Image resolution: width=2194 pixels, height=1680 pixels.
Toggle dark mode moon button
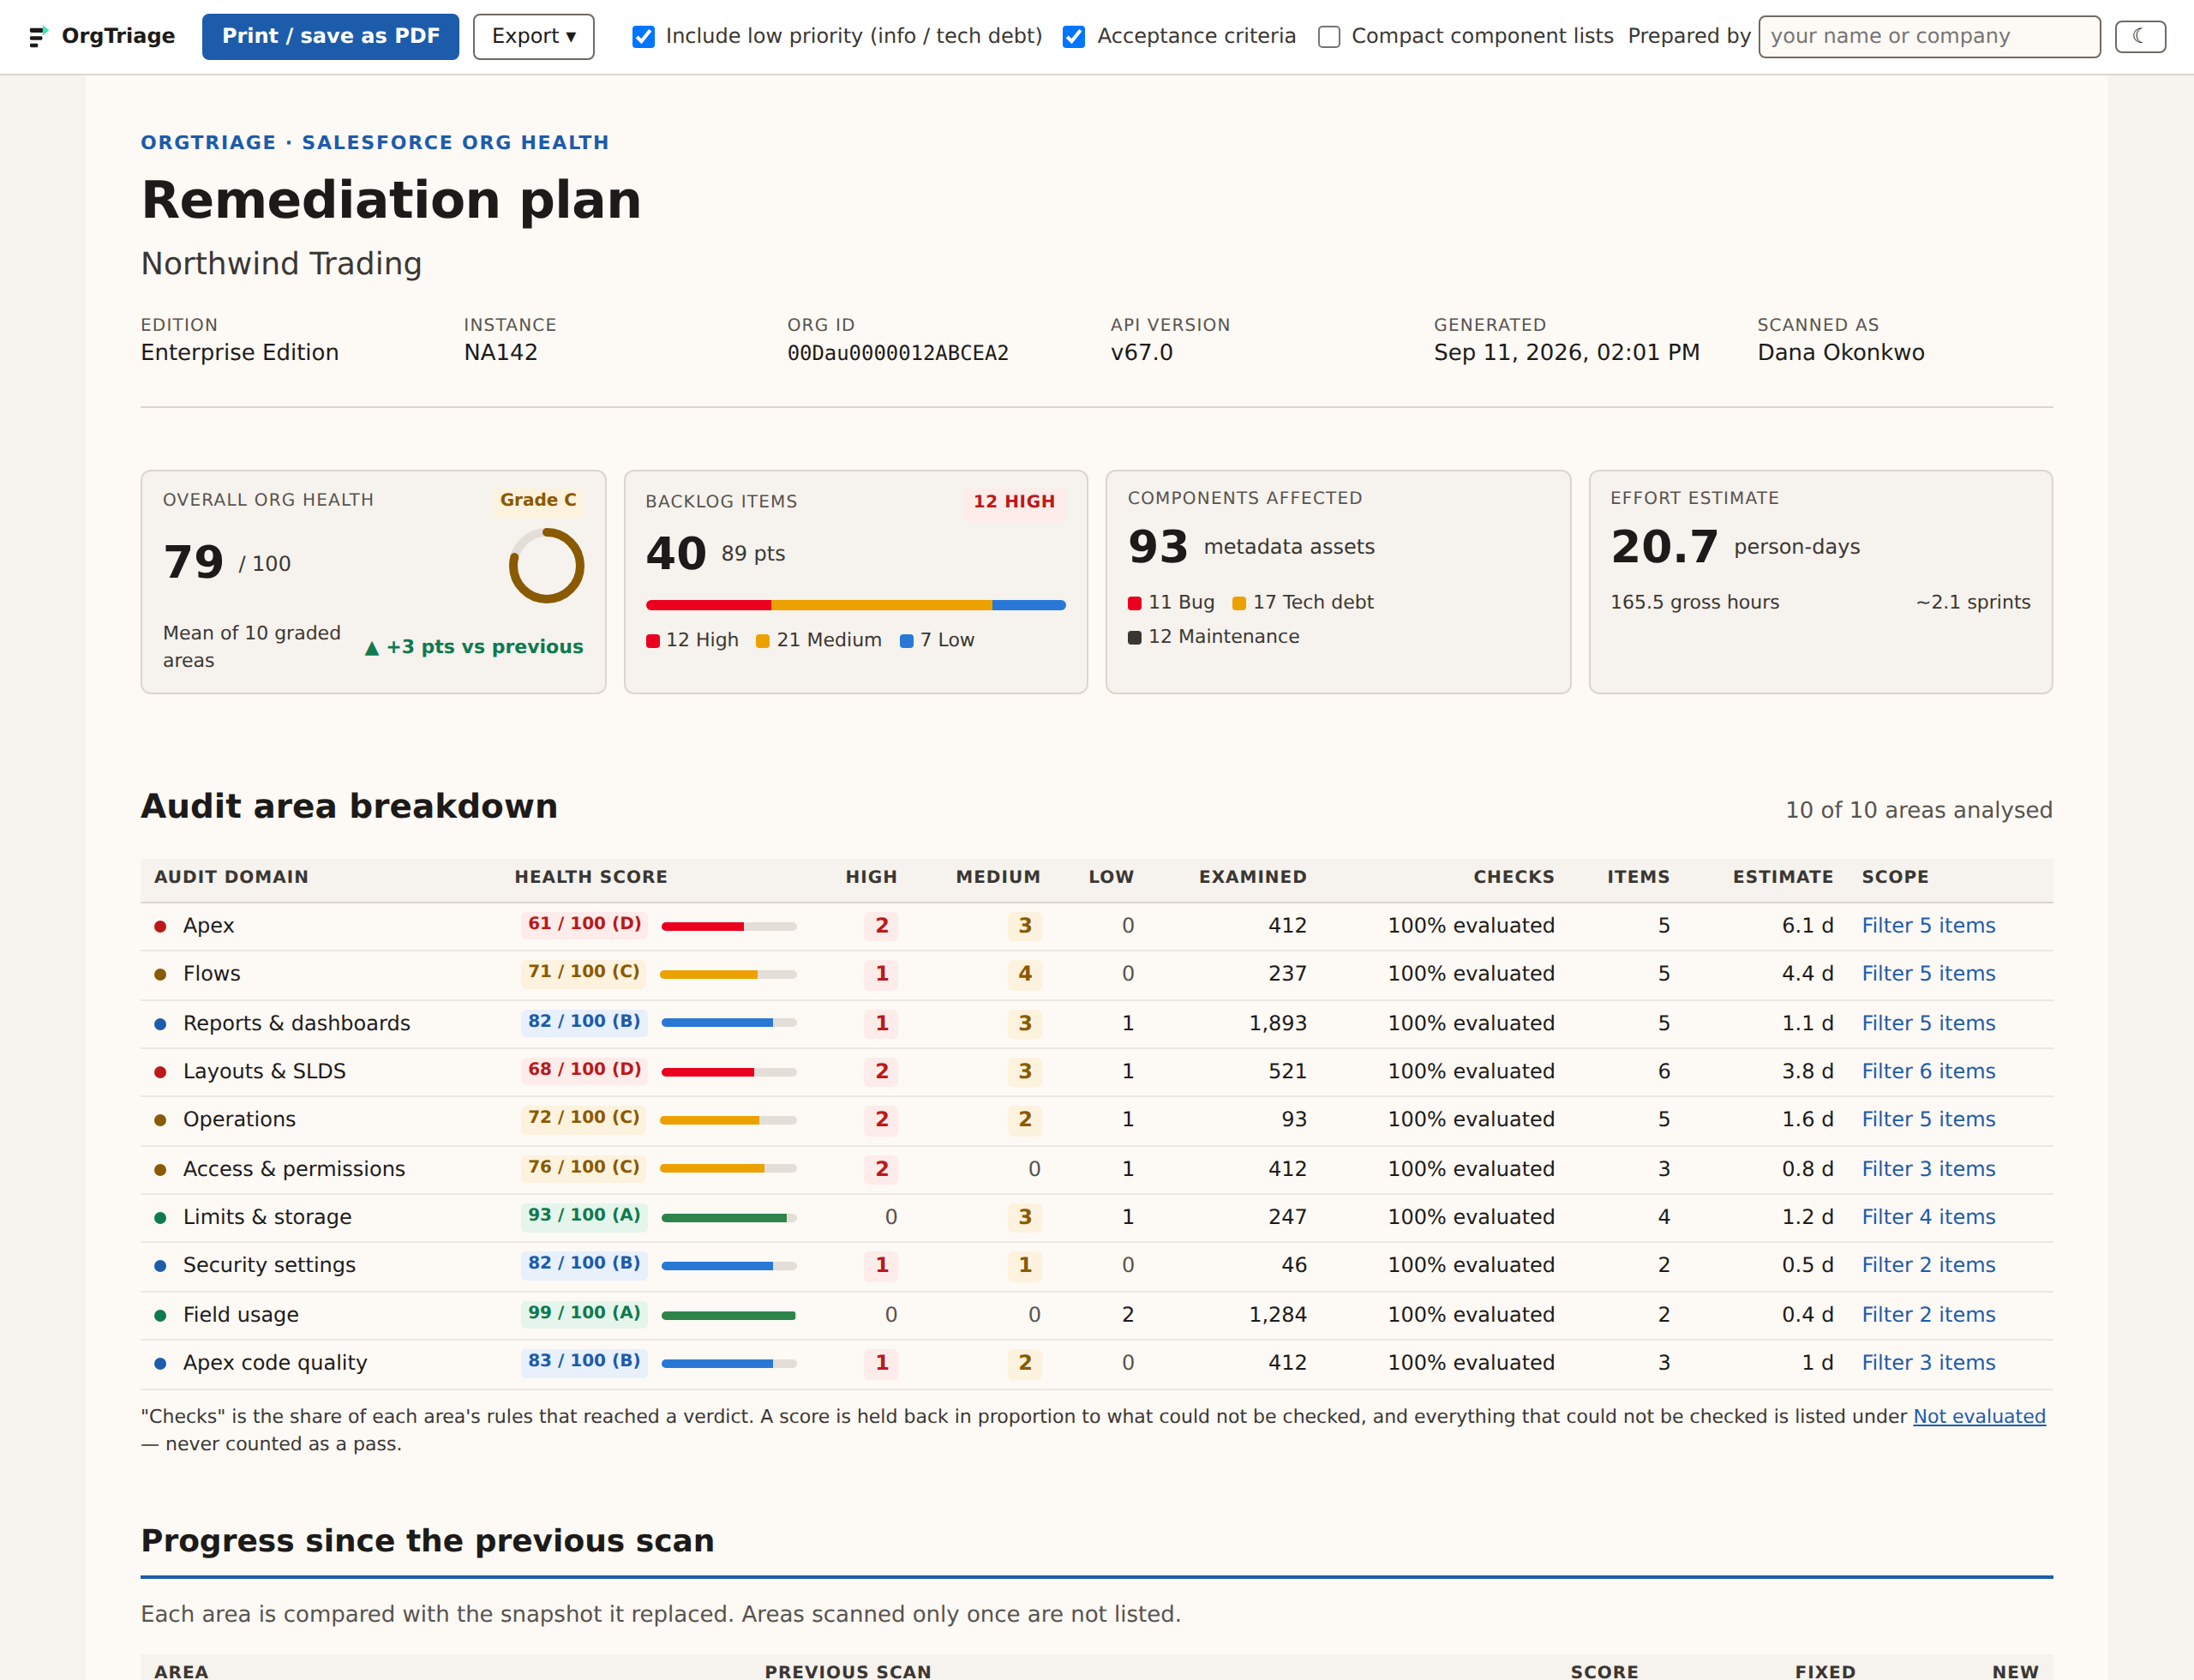[2139, 37]
